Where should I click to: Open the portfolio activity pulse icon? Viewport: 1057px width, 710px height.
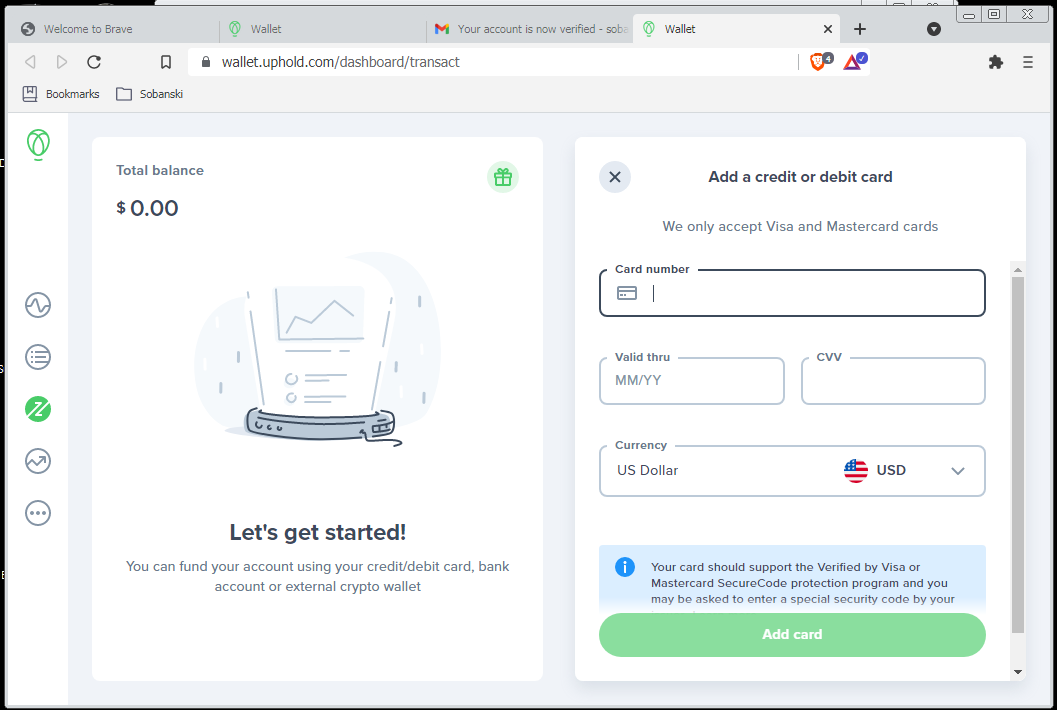[38, 305]
